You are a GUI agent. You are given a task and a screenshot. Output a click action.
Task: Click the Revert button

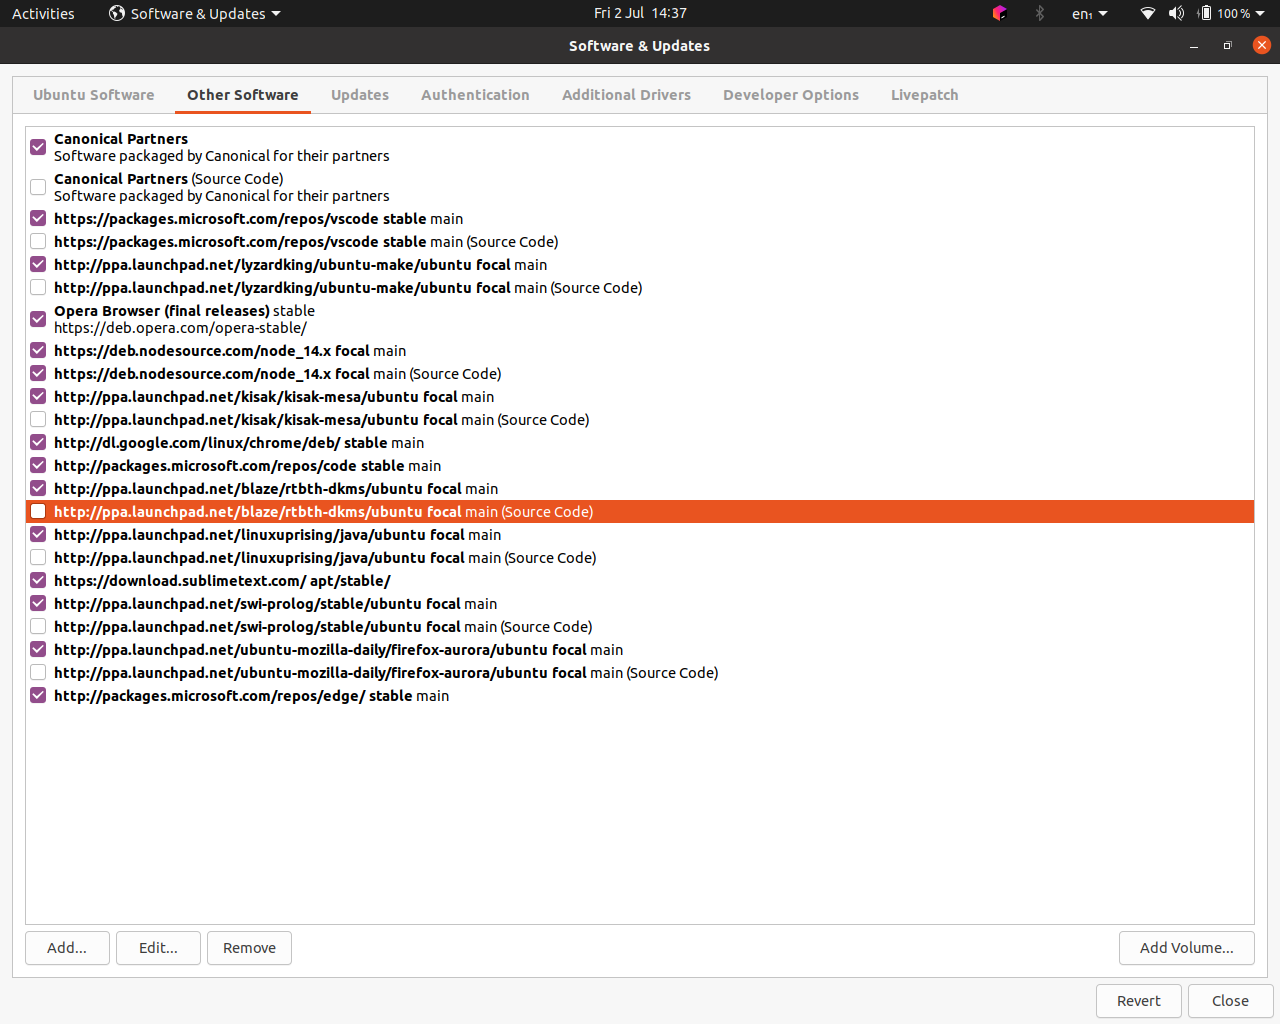tap(1139, 1001)
